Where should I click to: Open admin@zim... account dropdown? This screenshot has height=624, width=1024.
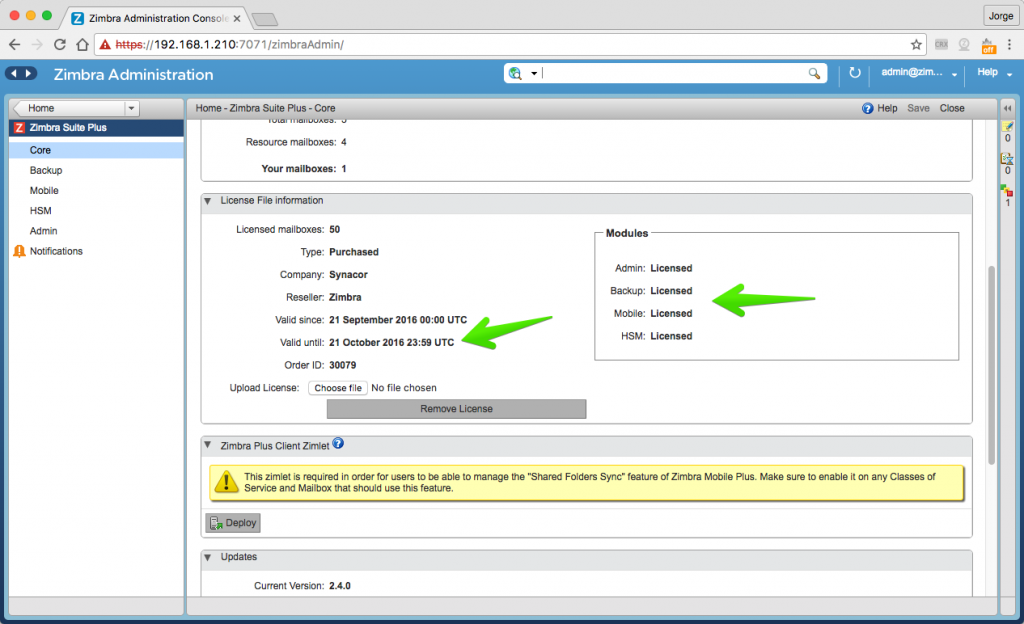(x=919, y=72)
